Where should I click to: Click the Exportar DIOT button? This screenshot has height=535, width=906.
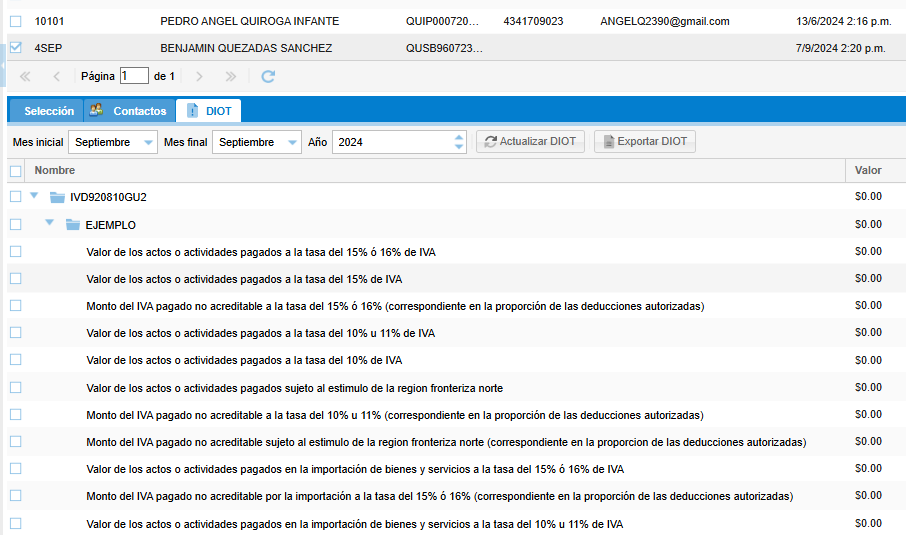pos(644,142)
